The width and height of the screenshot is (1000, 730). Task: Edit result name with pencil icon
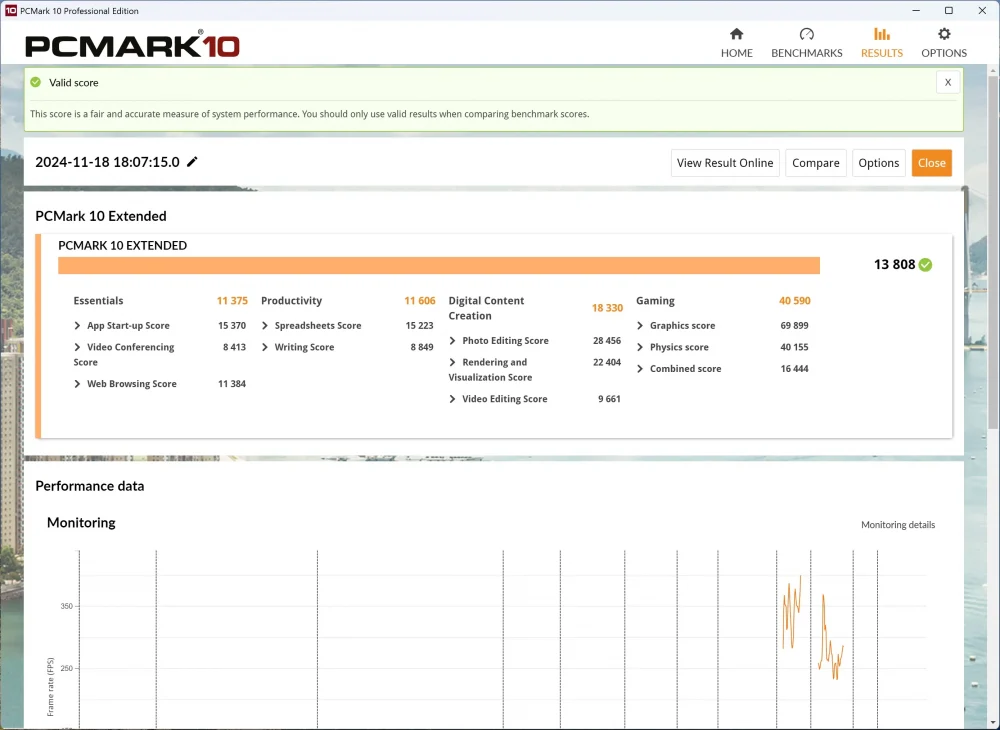click(192, 162)
